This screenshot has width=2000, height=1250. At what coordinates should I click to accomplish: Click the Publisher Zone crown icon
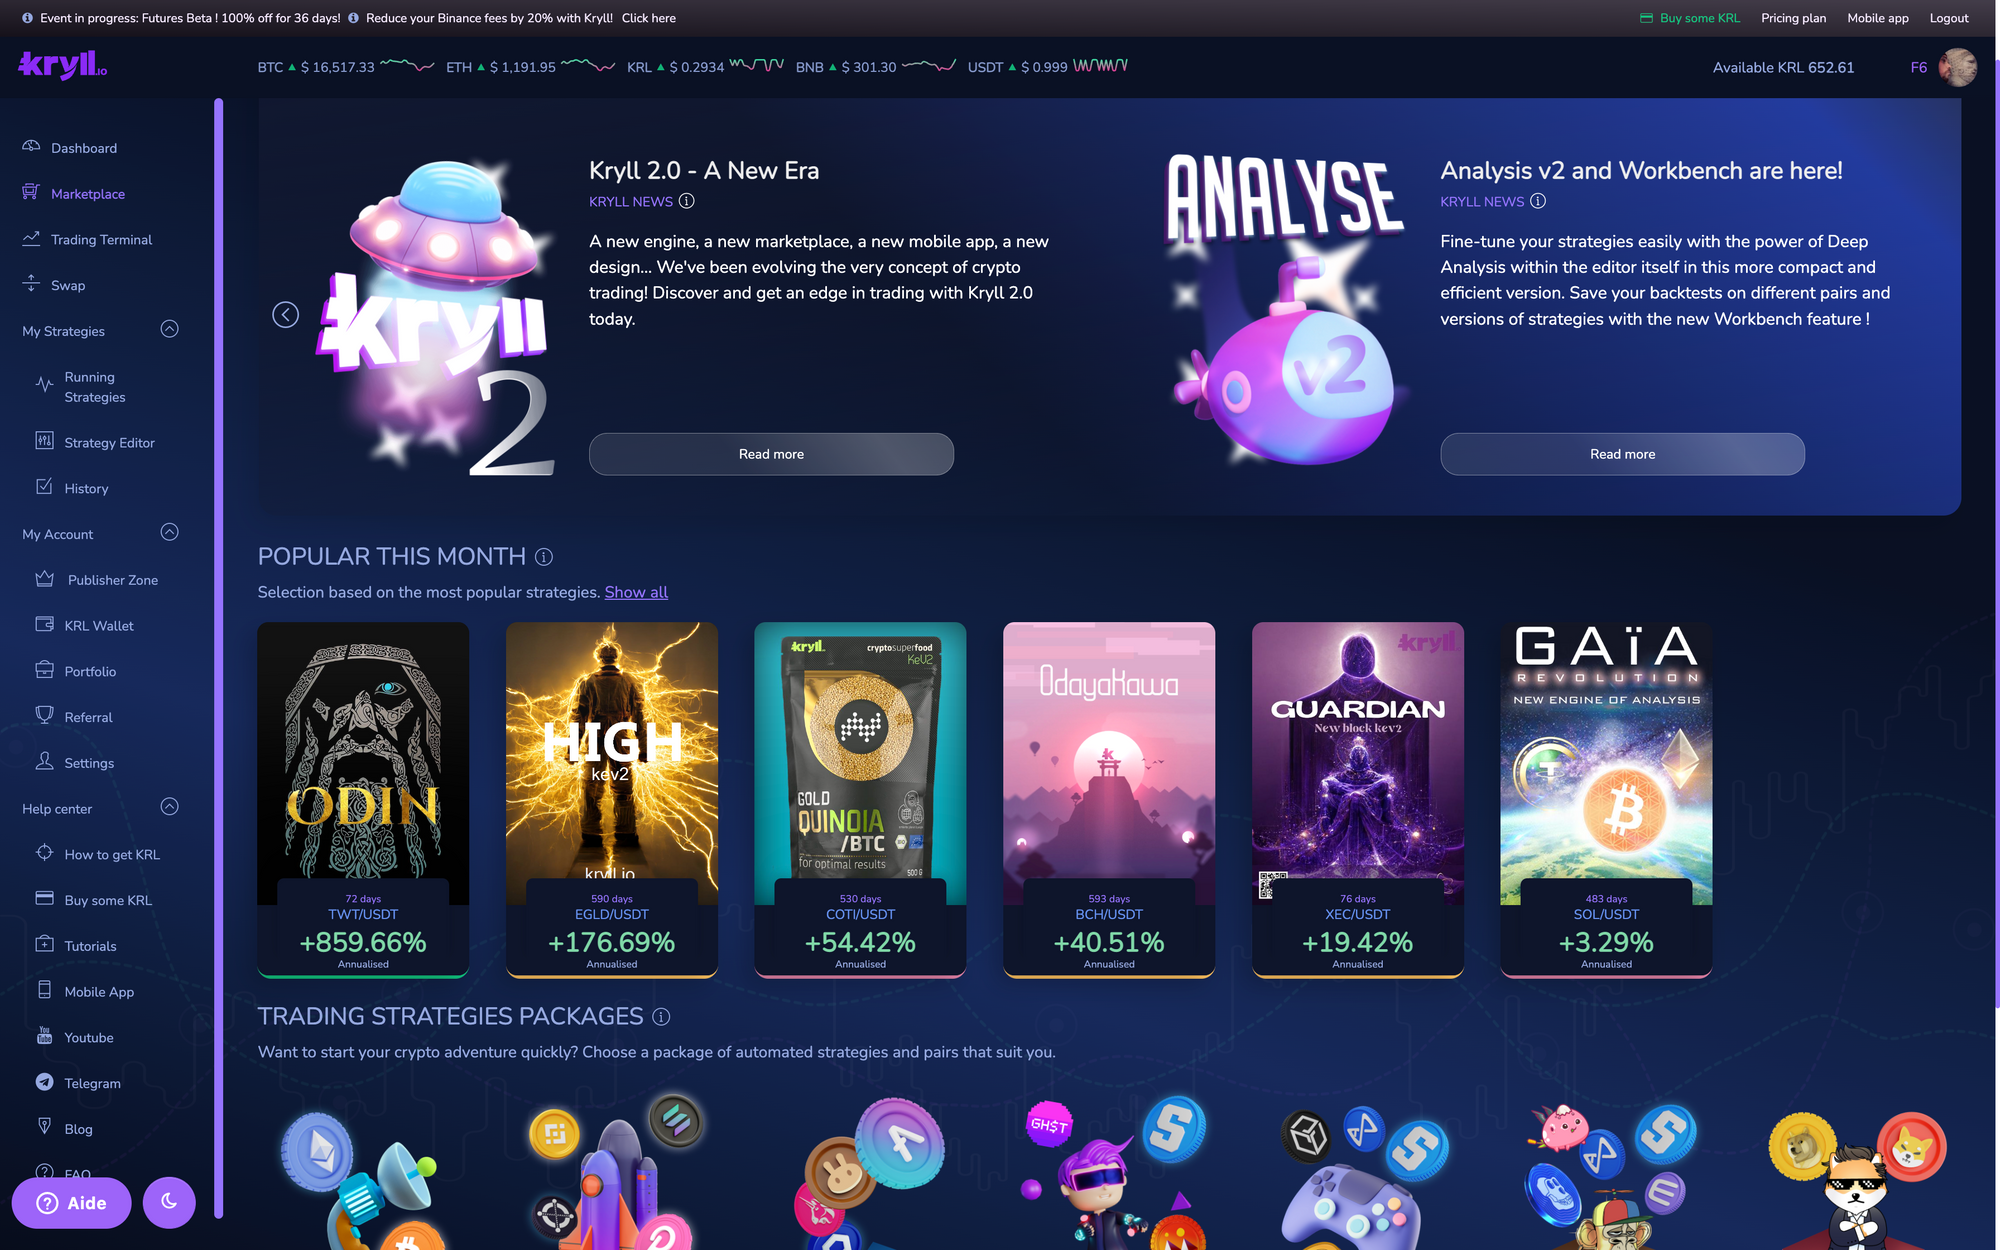(x=44, y=578)
